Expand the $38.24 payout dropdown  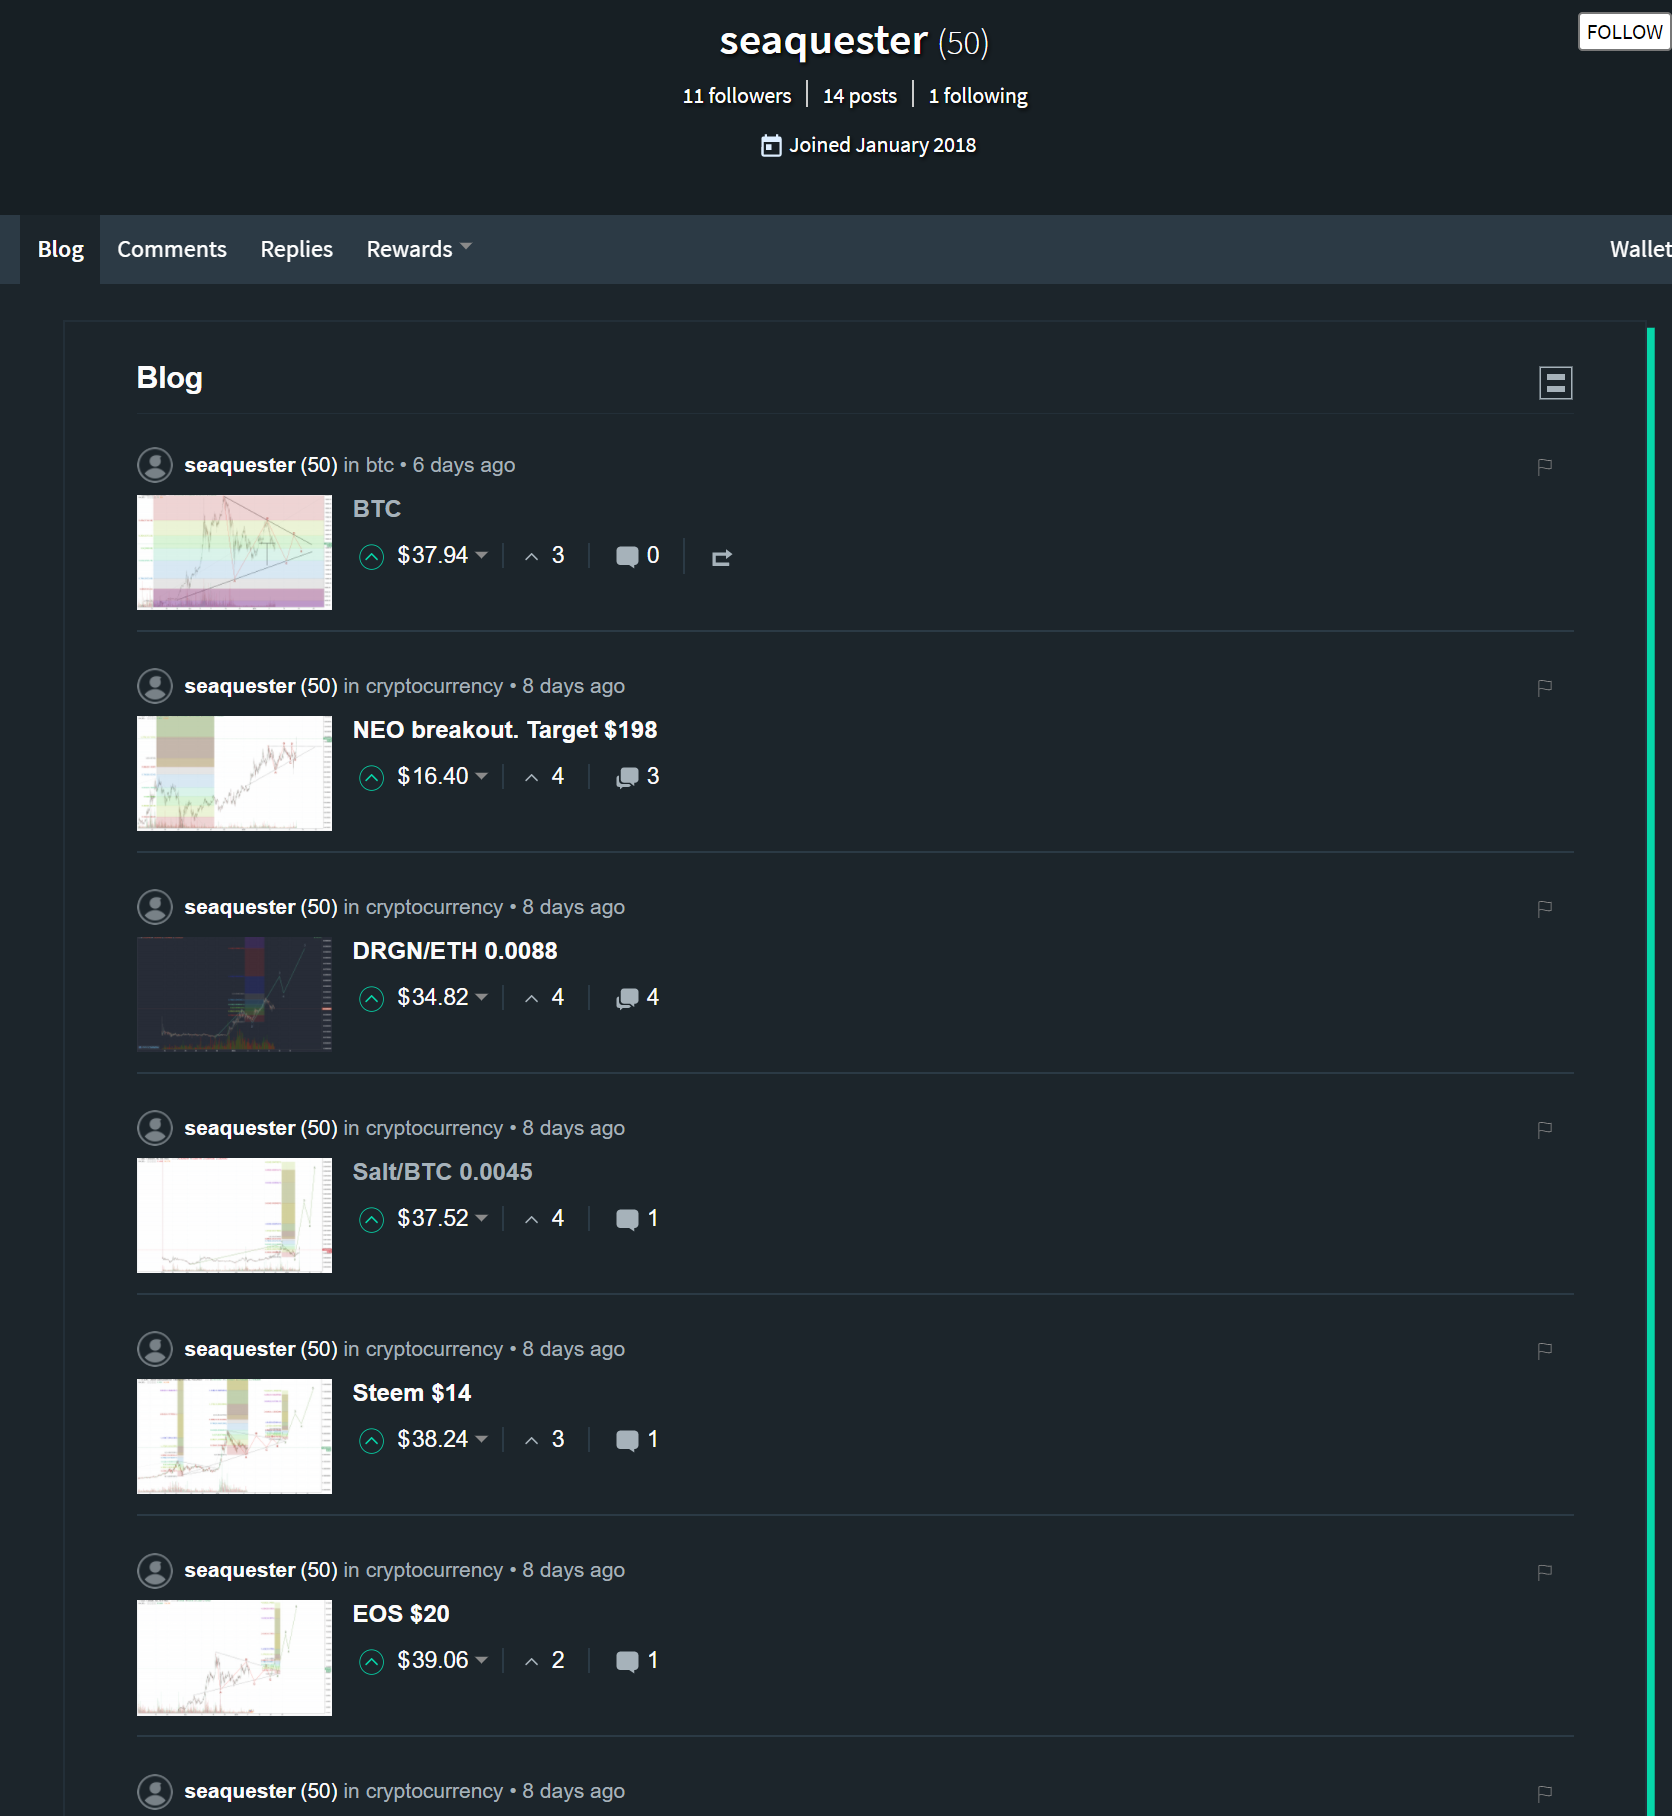tap(442, 1439)
